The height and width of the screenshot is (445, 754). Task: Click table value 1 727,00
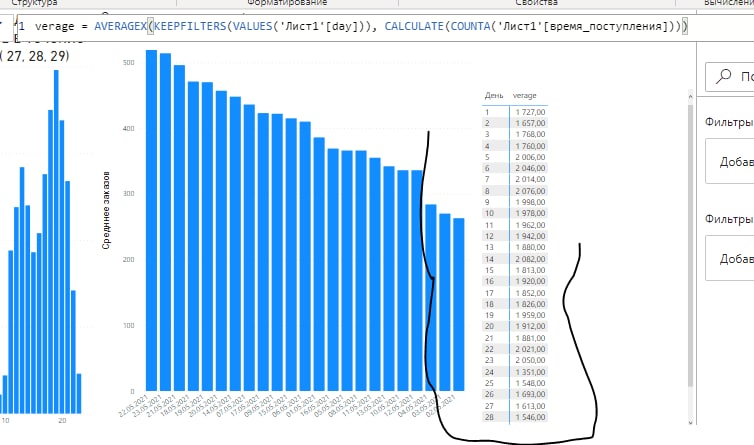coord(530,112)
